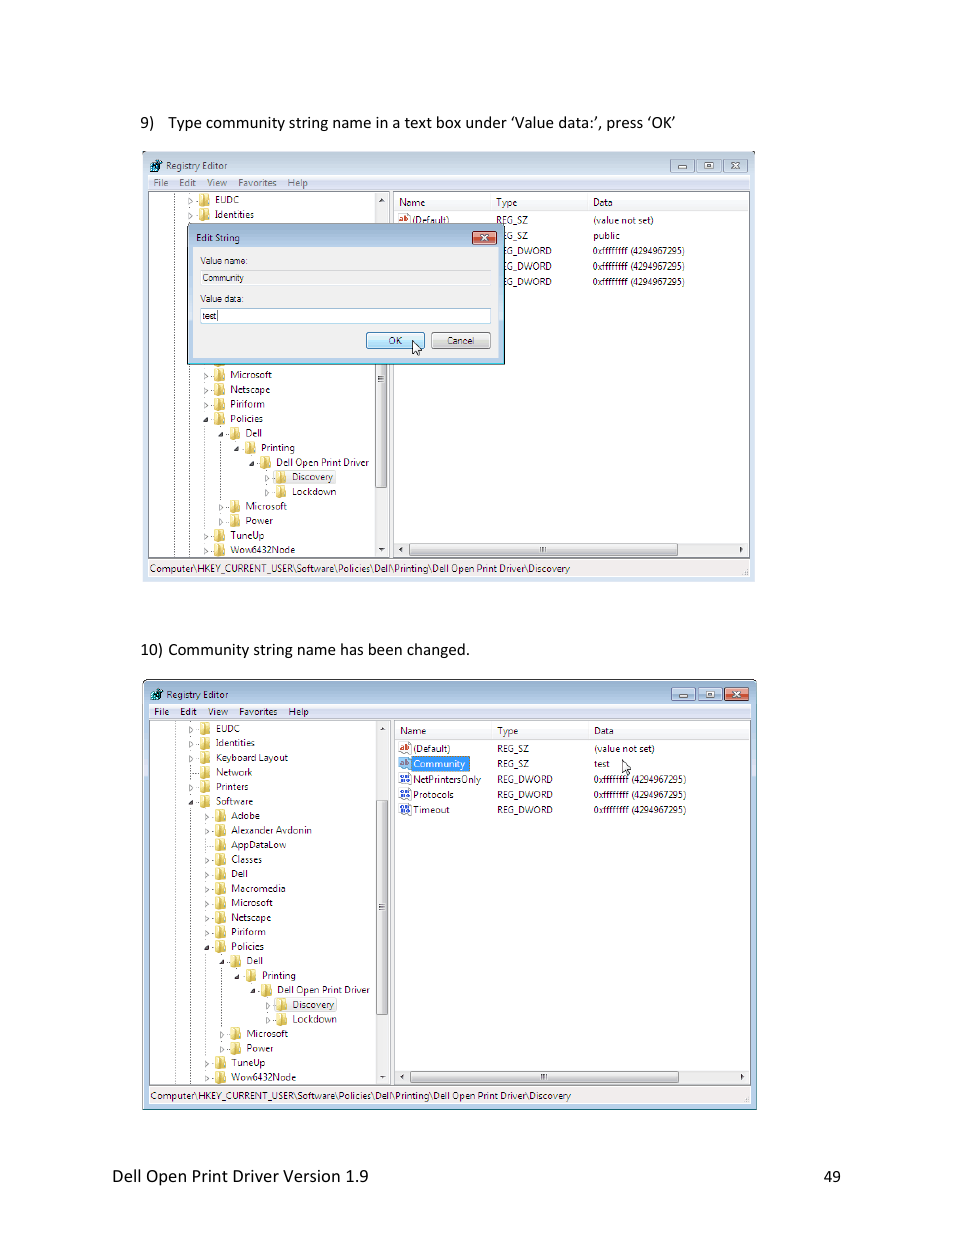Collapse the Policies node in step 10 tree
954x1235 pixels.
[207, 947]
